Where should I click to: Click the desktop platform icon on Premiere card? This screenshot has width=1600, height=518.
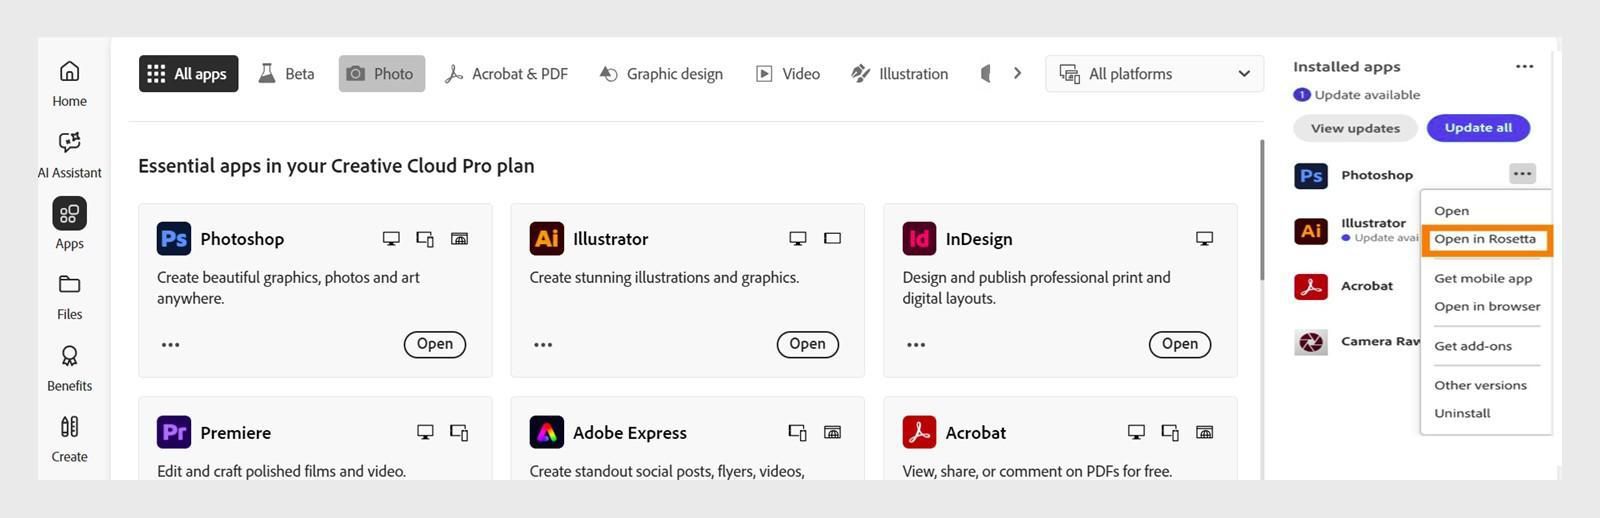point(425,433)
